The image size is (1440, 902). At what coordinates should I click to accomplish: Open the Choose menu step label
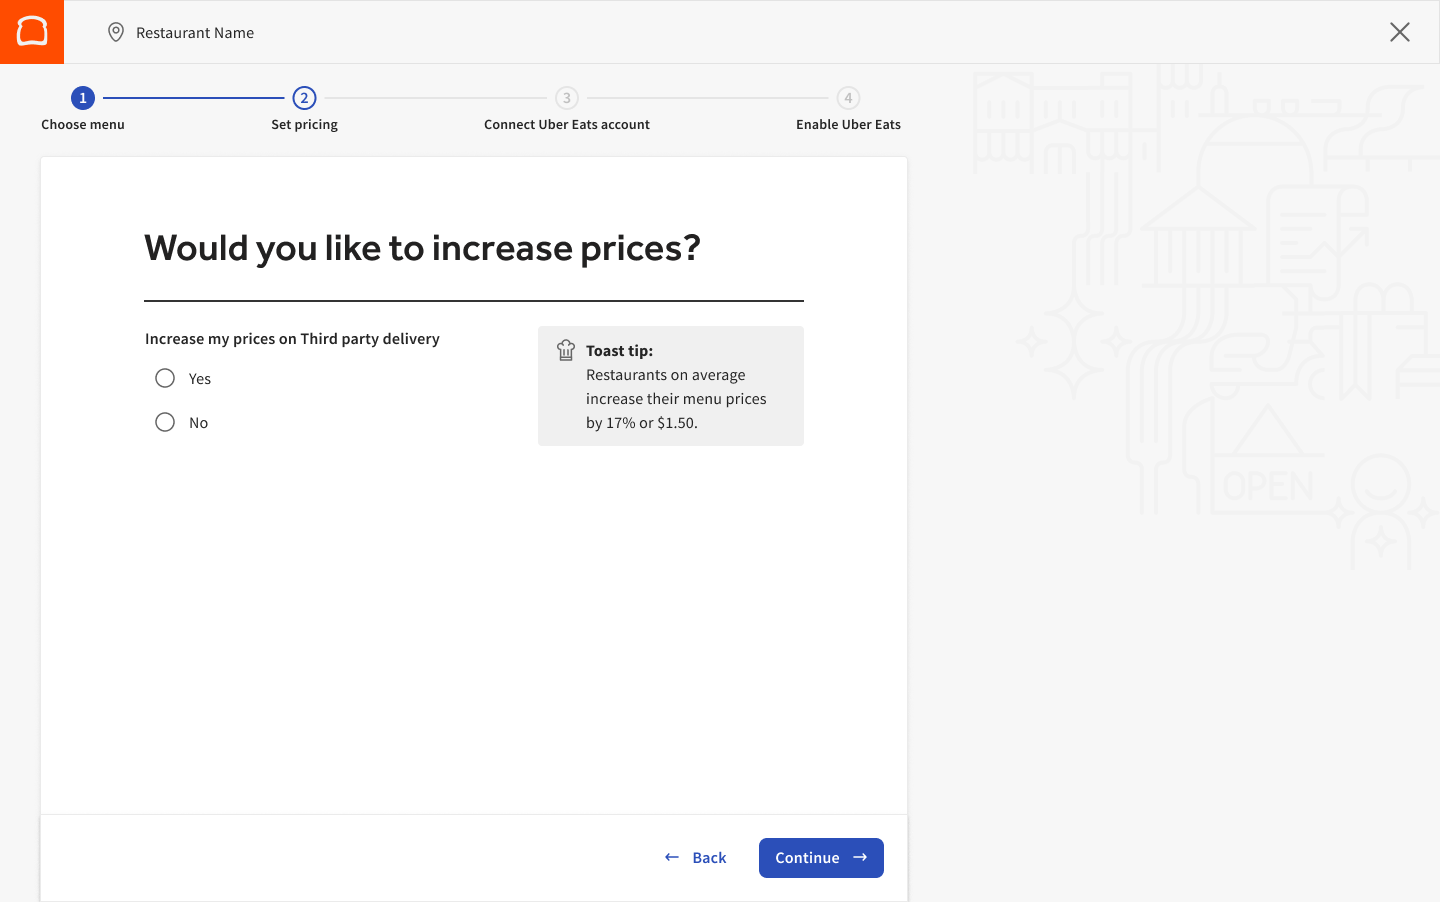[x=83, y=125]
